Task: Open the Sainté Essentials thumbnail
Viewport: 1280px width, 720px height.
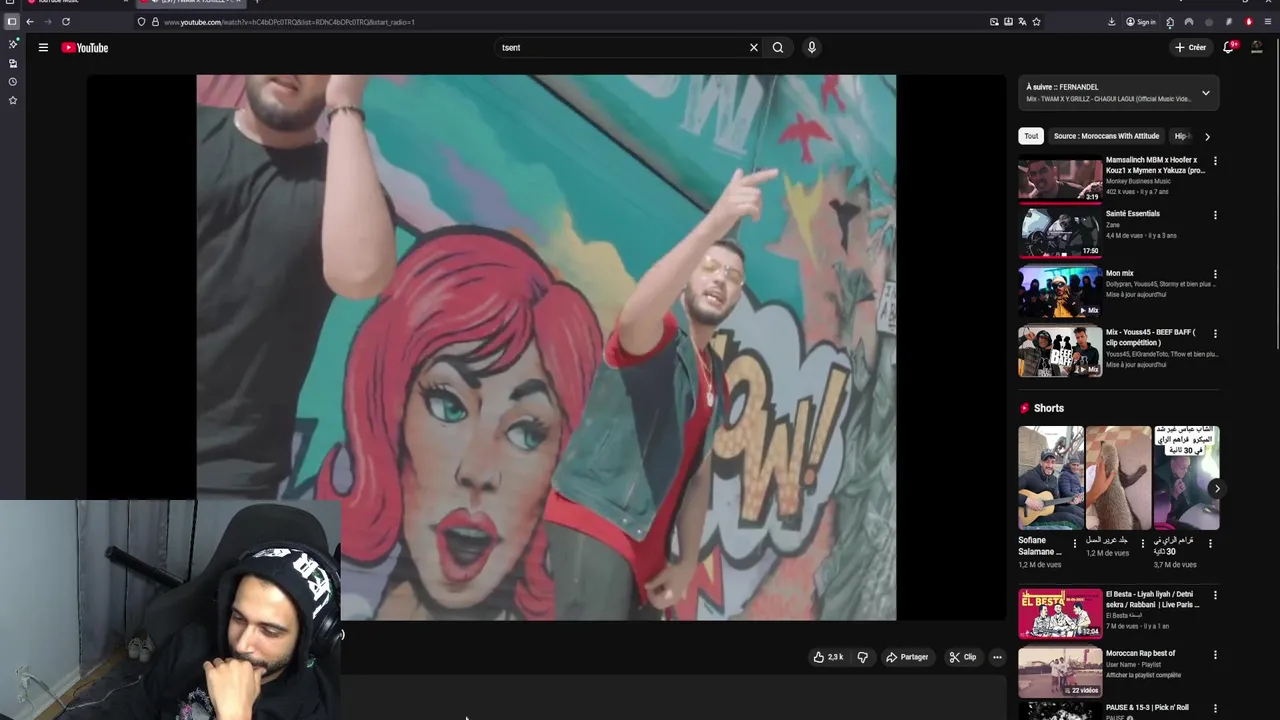Action: (1060, 232)
